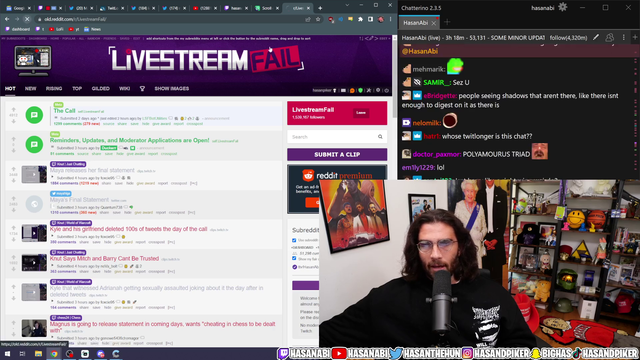Toggle the "Use subreddit style" checkbox

point(294,240)
